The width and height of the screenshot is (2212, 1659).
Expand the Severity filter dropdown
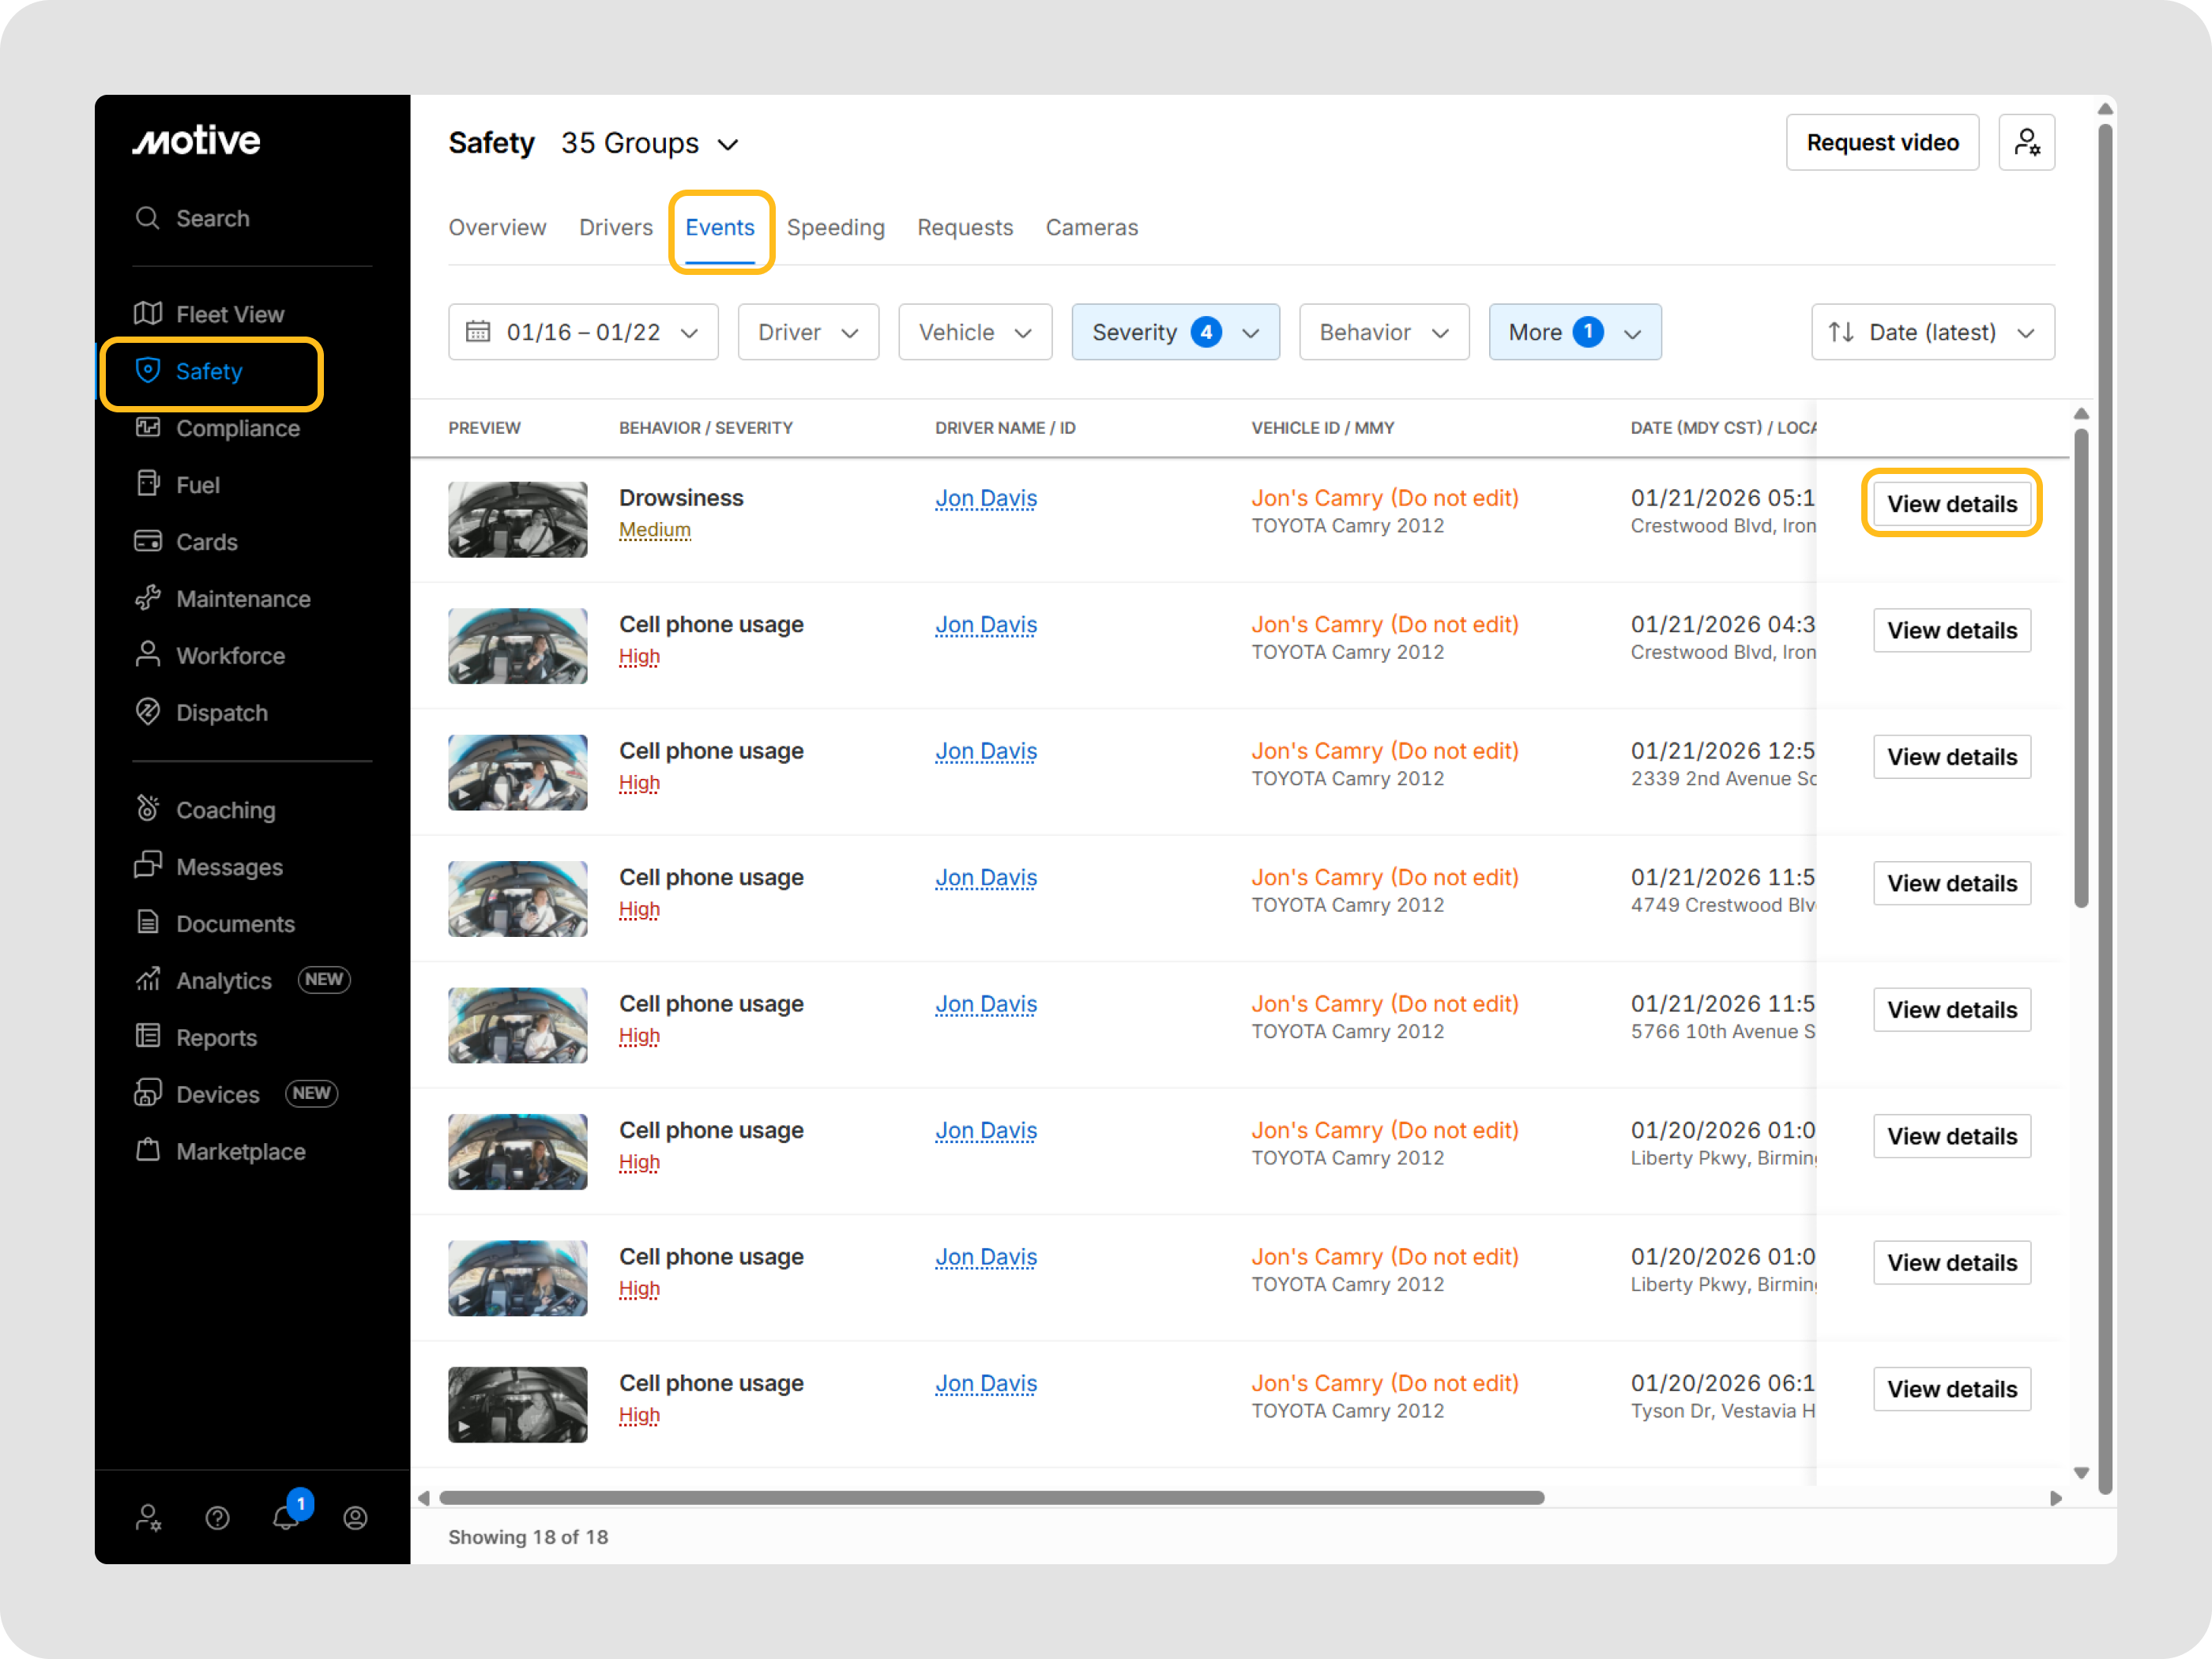[x=1175, y=332]
